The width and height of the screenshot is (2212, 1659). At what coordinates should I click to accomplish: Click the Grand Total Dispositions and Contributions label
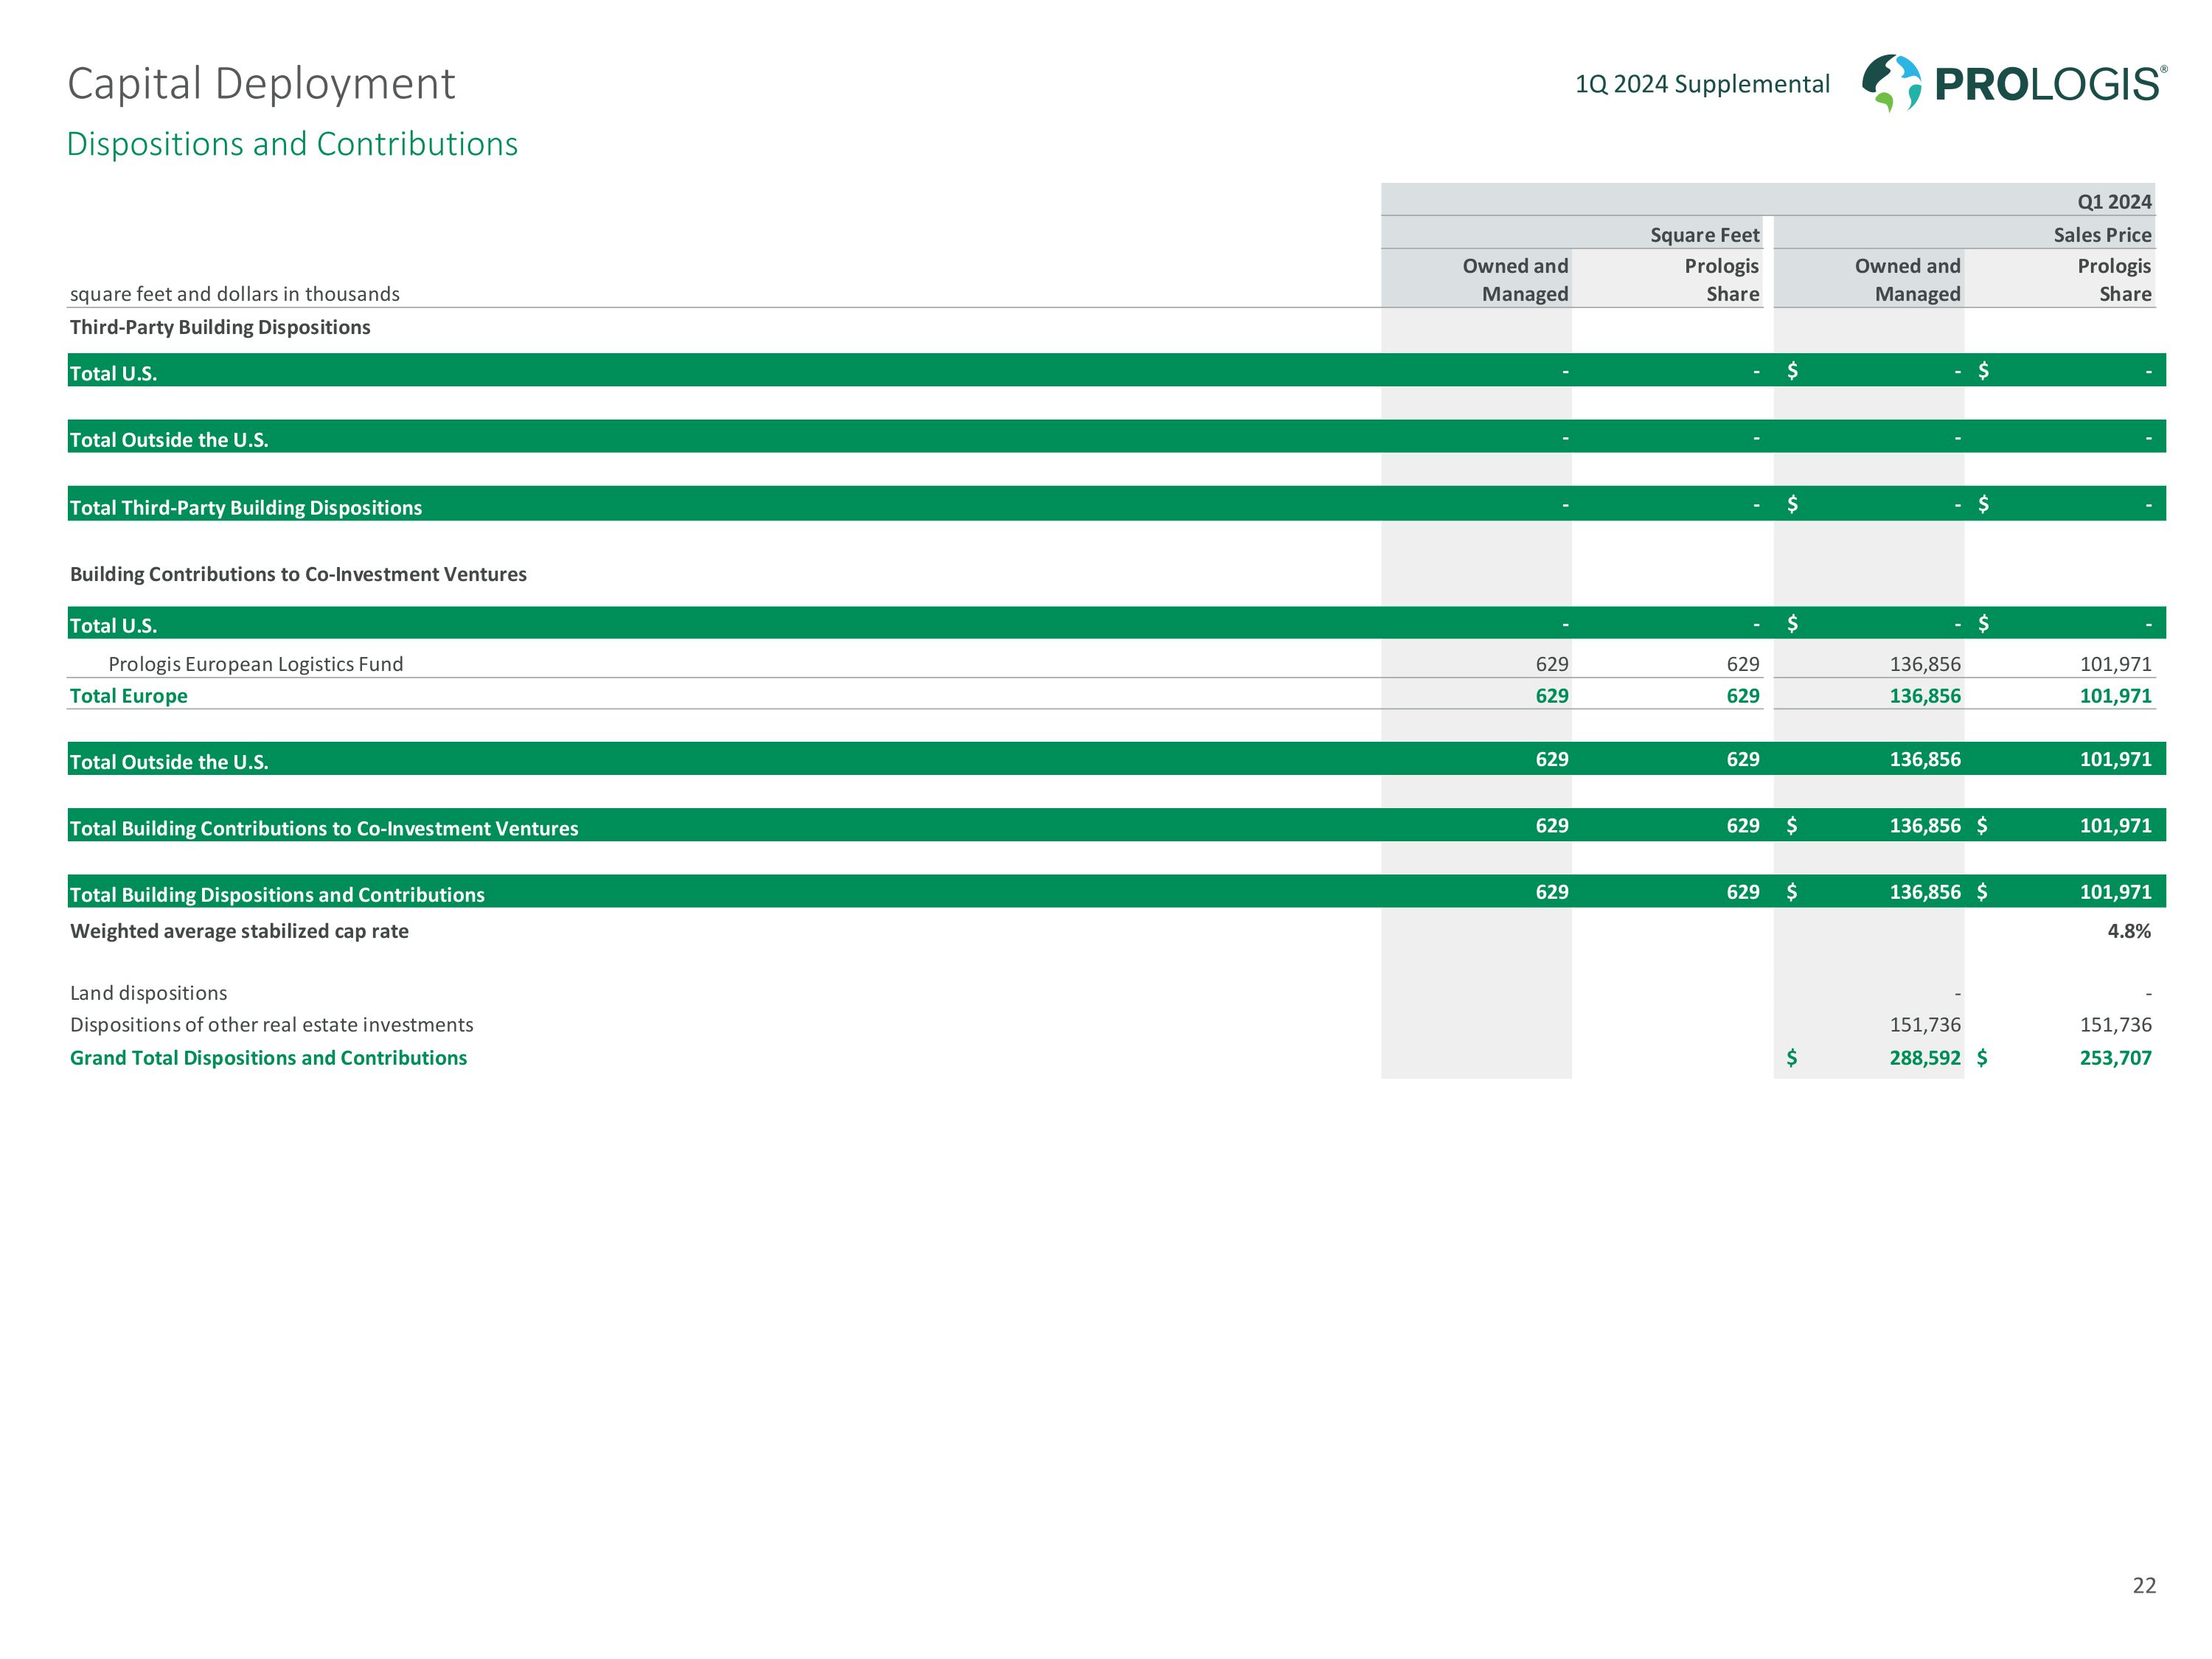tap(268, 1058)
